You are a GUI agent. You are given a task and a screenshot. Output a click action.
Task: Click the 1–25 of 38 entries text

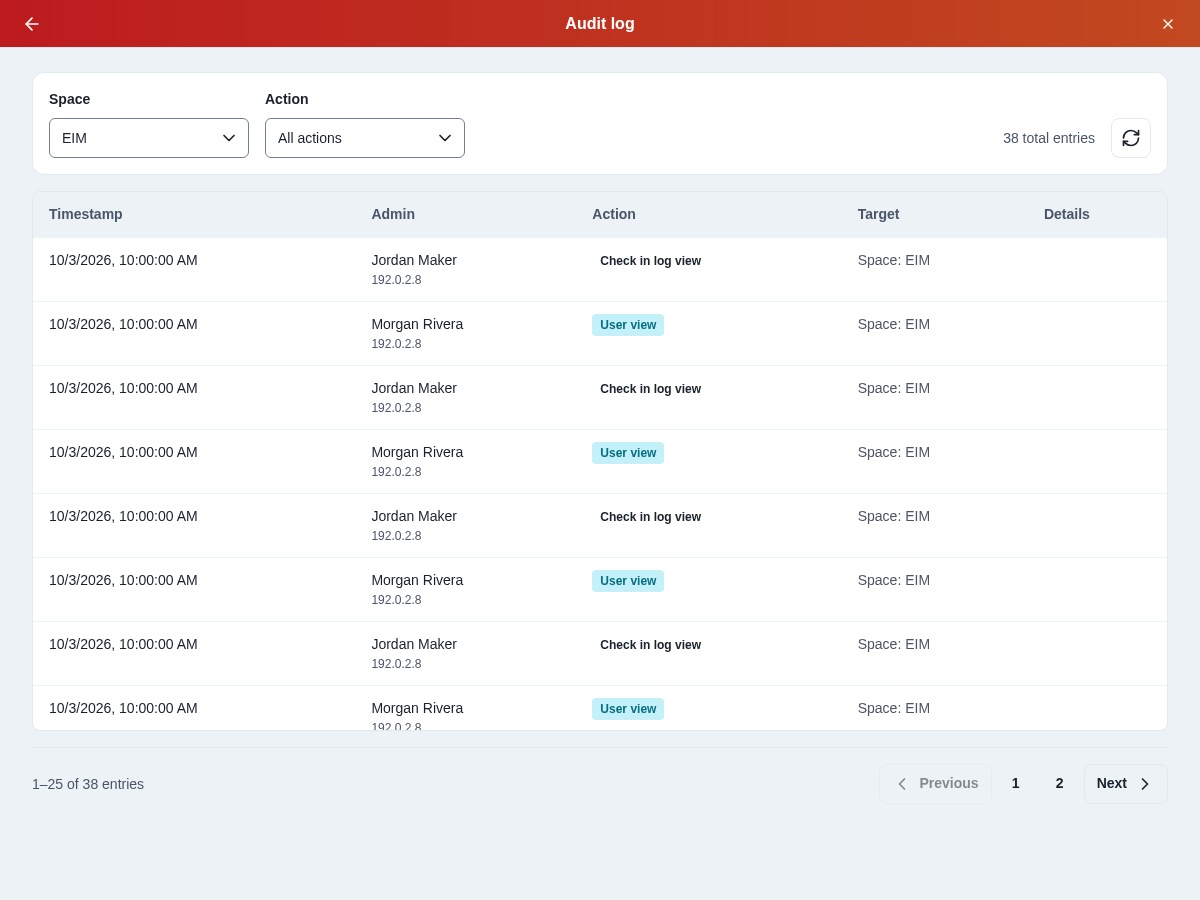[88, 784]
